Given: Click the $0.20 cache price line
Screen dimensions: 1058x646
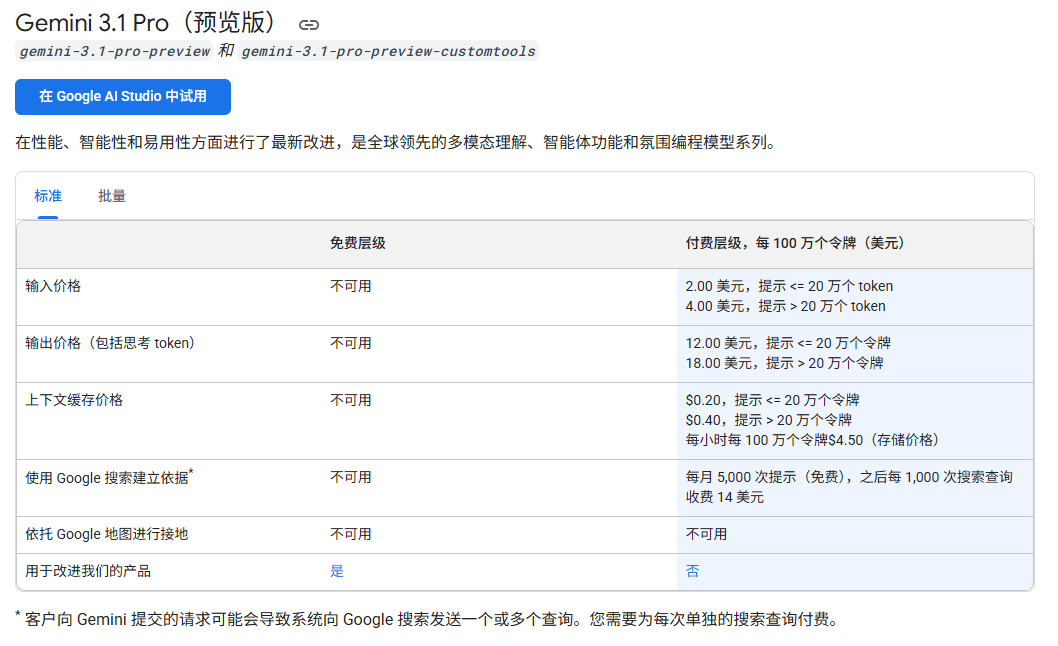Looking at the screenshot, I should (x=773, y=400).
